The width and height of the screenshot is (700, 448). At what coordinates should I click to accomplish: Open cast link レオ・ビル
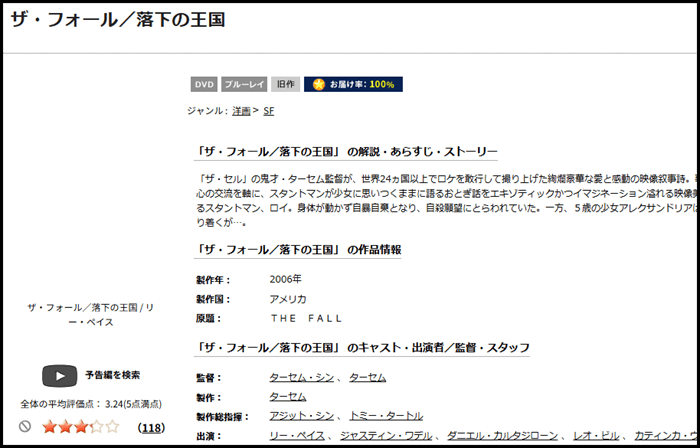596,436
